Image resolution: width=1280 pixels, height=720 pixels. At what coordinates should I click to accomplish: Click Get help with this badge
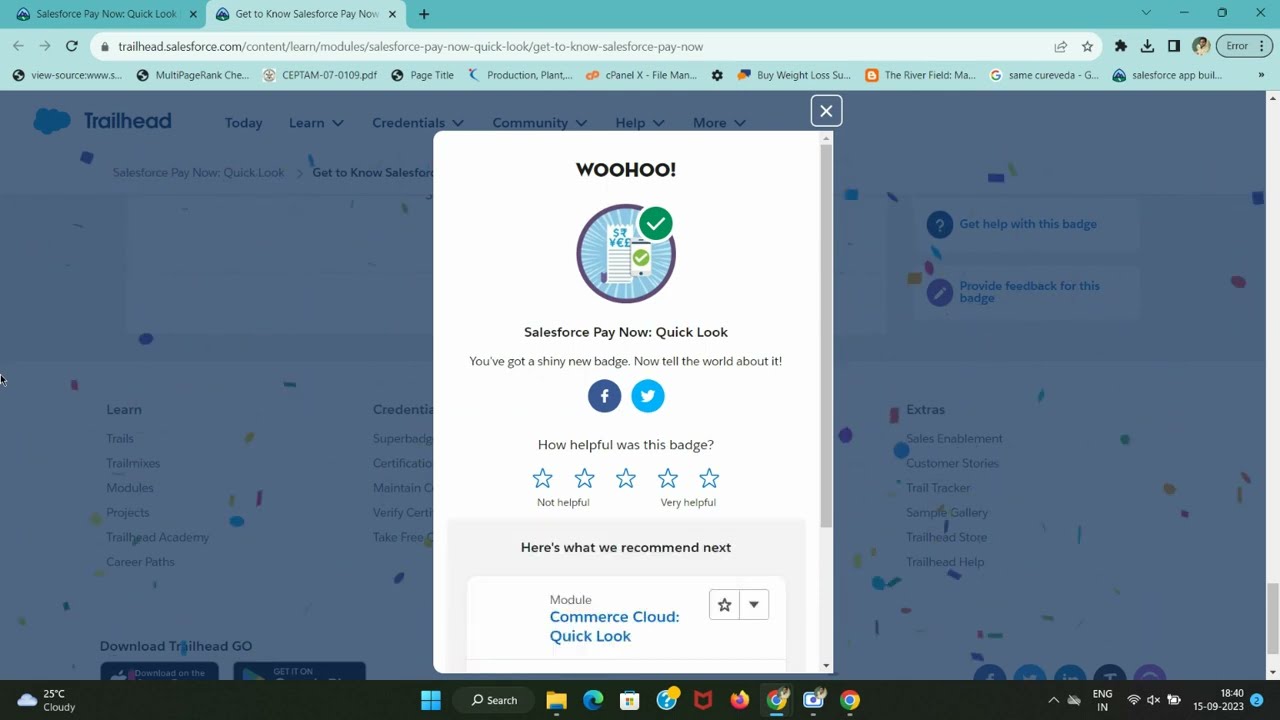(x=1028, y=224)
